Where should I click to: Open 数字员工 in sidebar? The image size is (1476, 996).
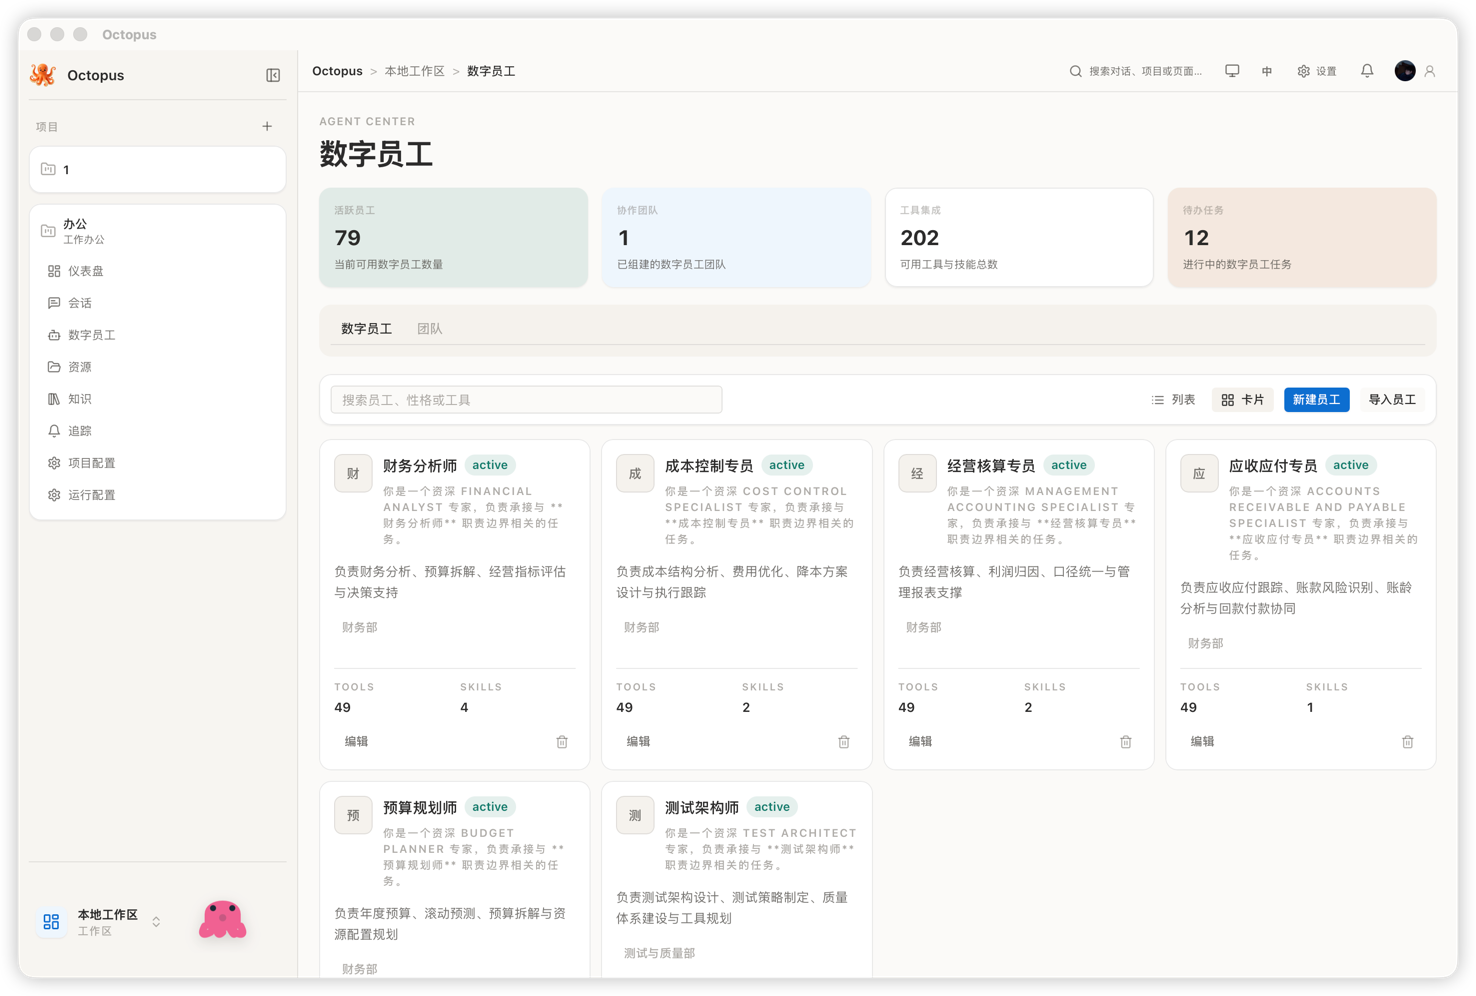(x=157, y=335)
